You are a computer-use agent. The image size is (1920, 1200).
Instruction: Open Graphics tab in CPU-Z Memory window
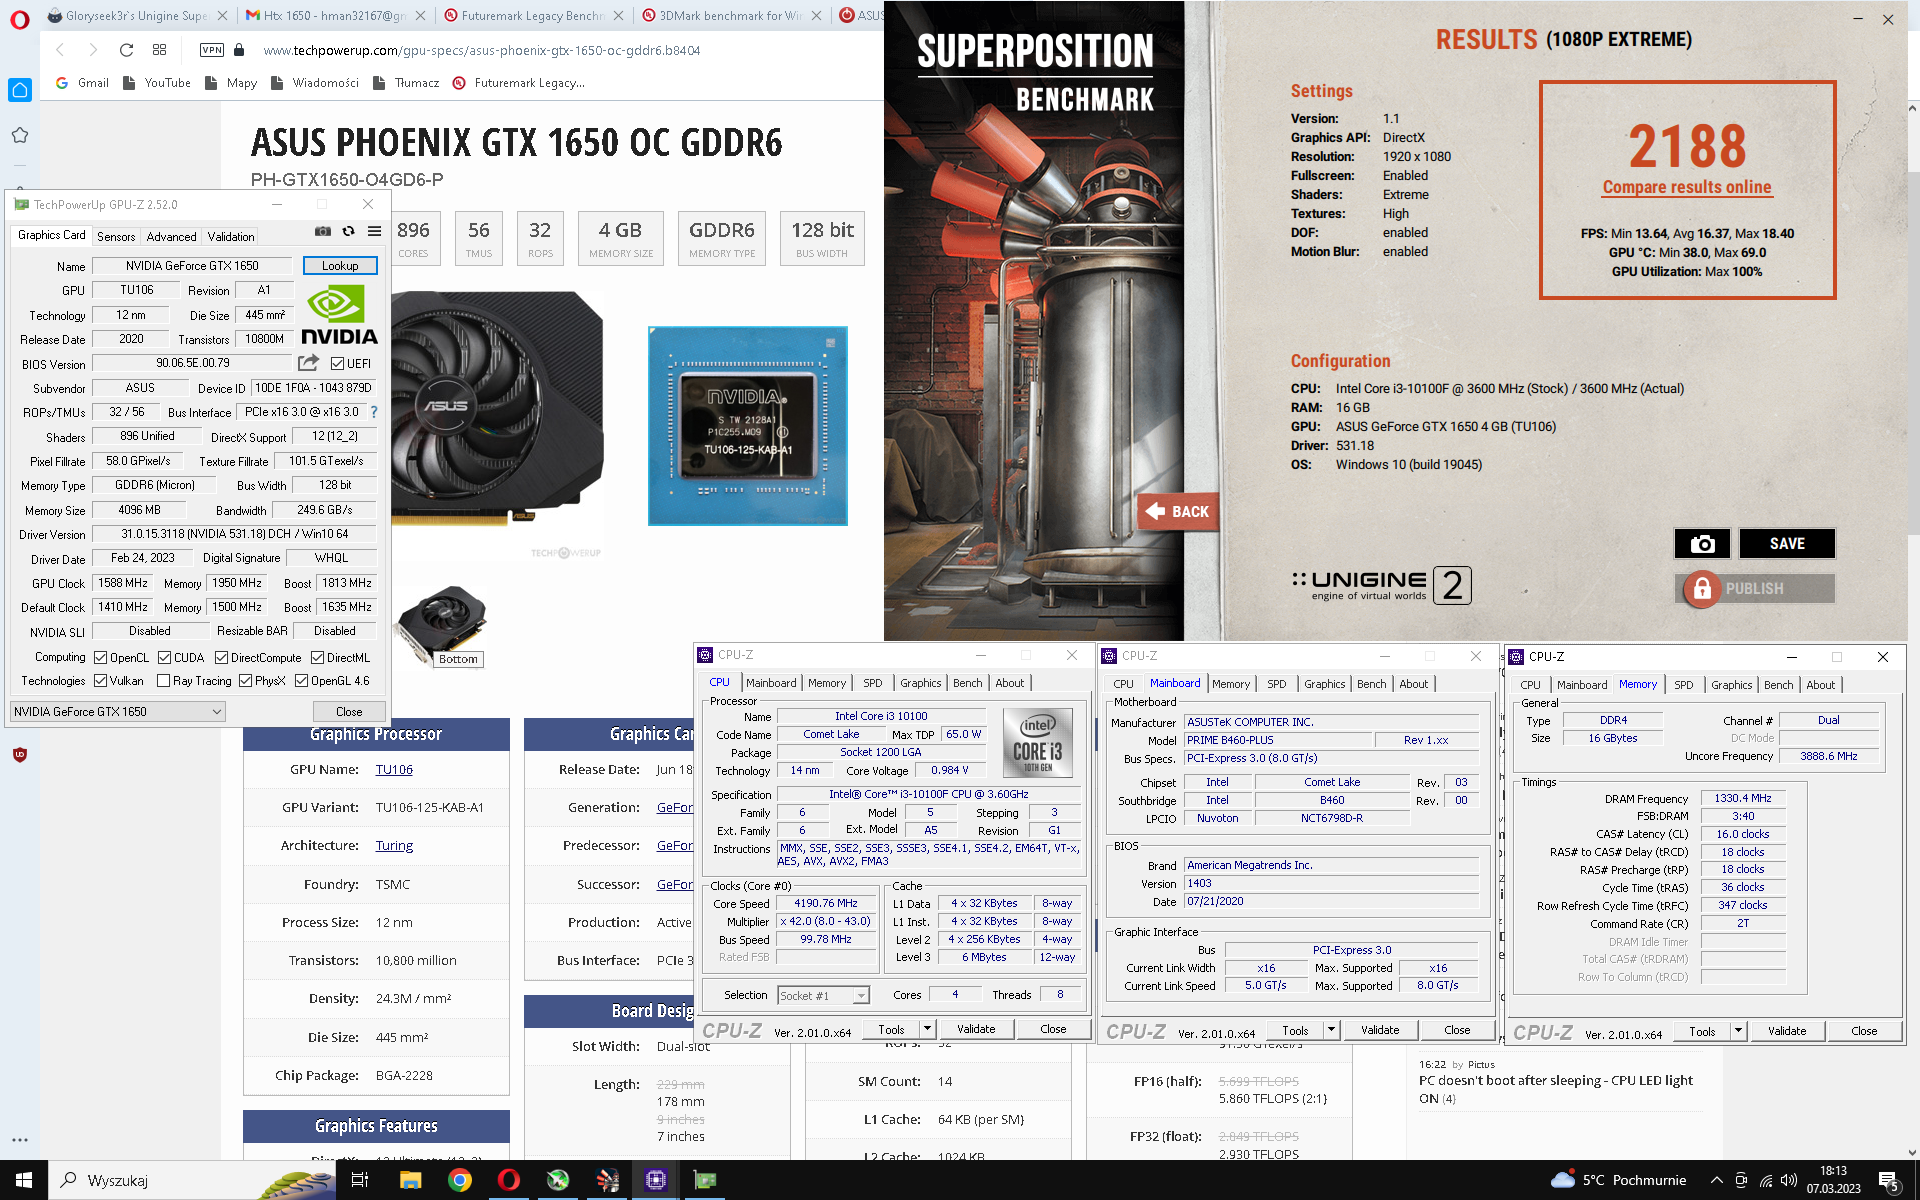point(1731,685)
